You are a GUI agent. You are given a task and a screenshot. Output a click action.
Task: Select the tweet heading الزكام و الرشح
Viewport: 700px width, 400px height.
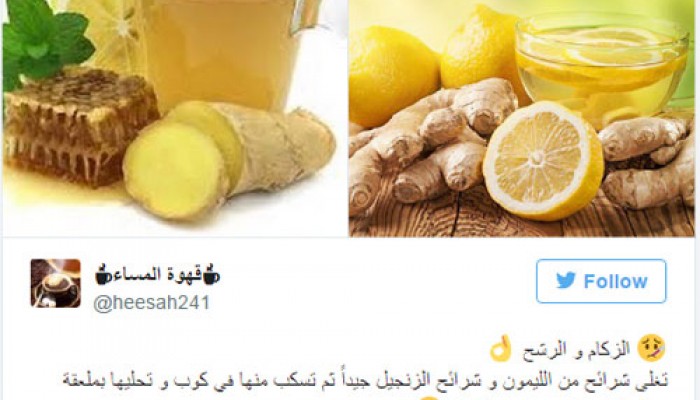pos(576,349)
